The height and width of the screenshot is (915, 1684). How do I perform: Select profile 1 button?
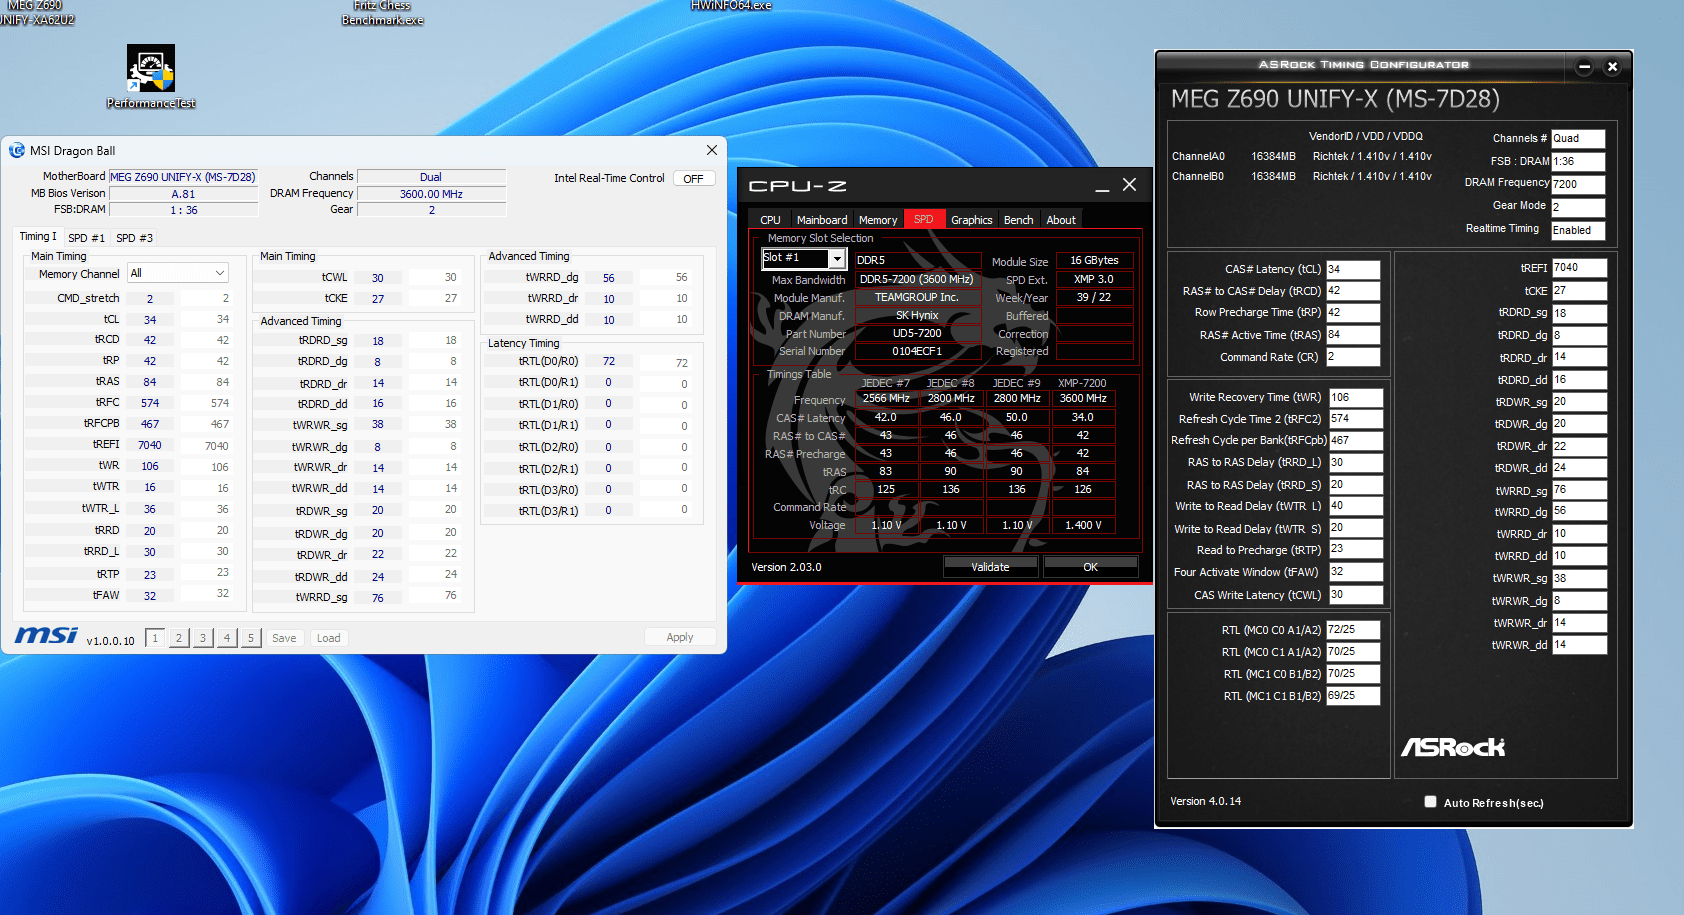click(x=155, y=638)
